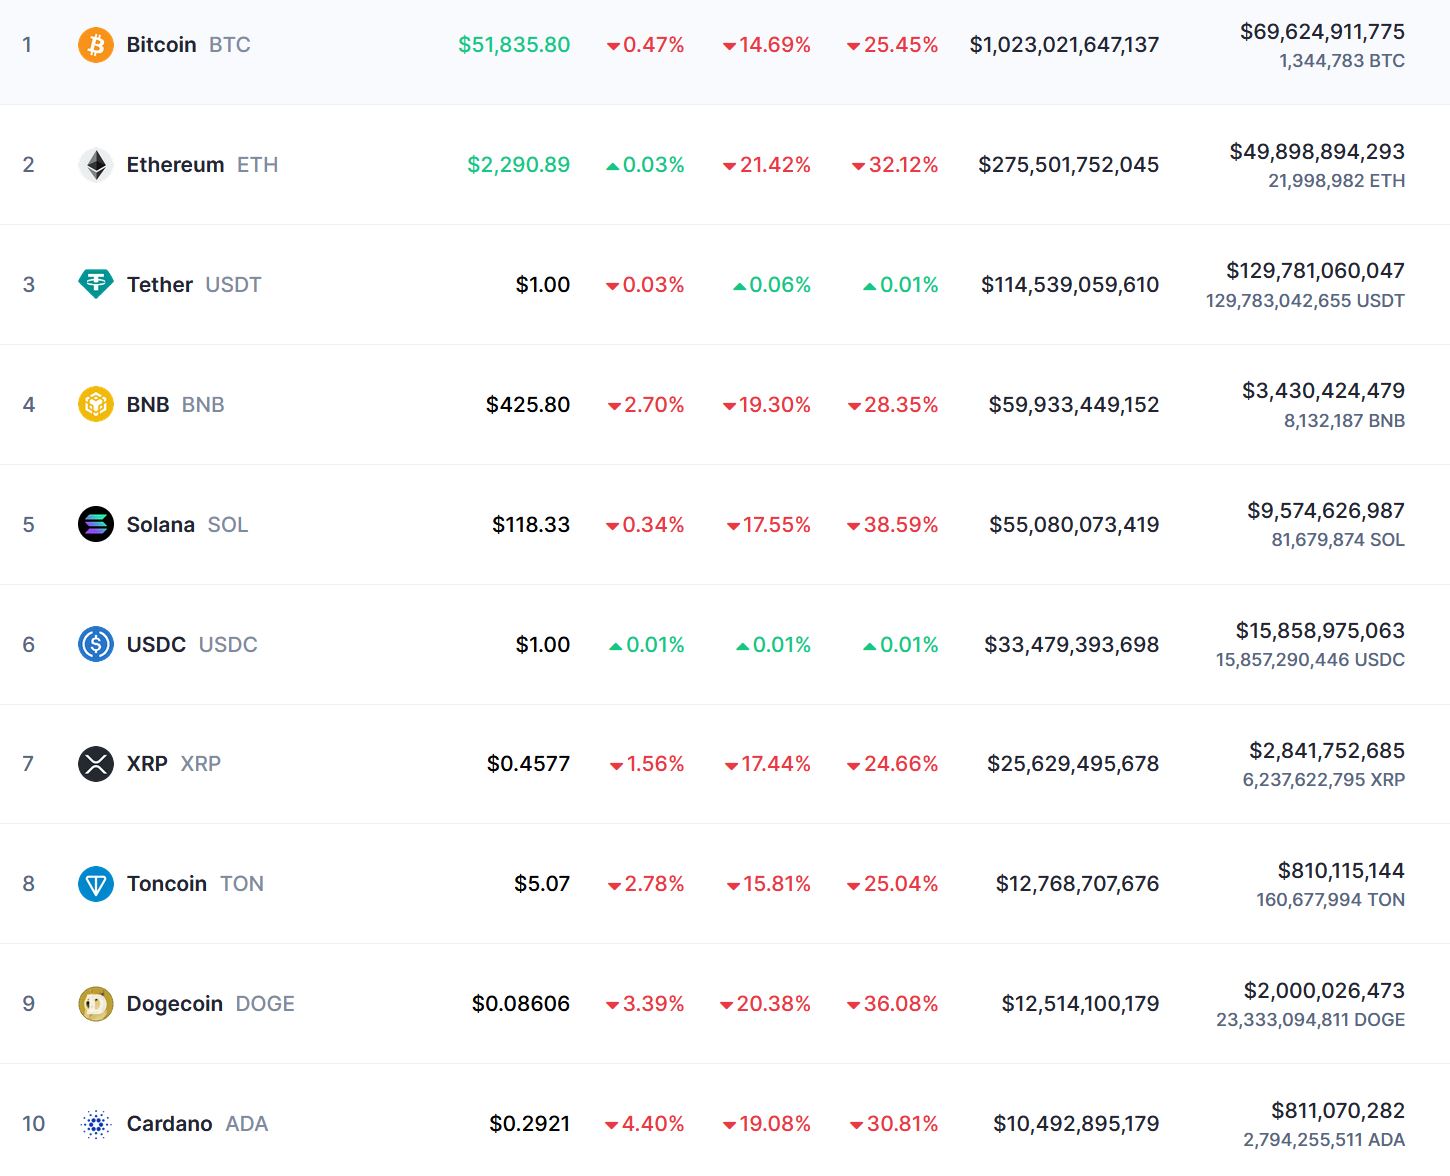The image size is (1450, 1176).
Task: Click the XRP black logo icon
Action: tap(96, 764)
